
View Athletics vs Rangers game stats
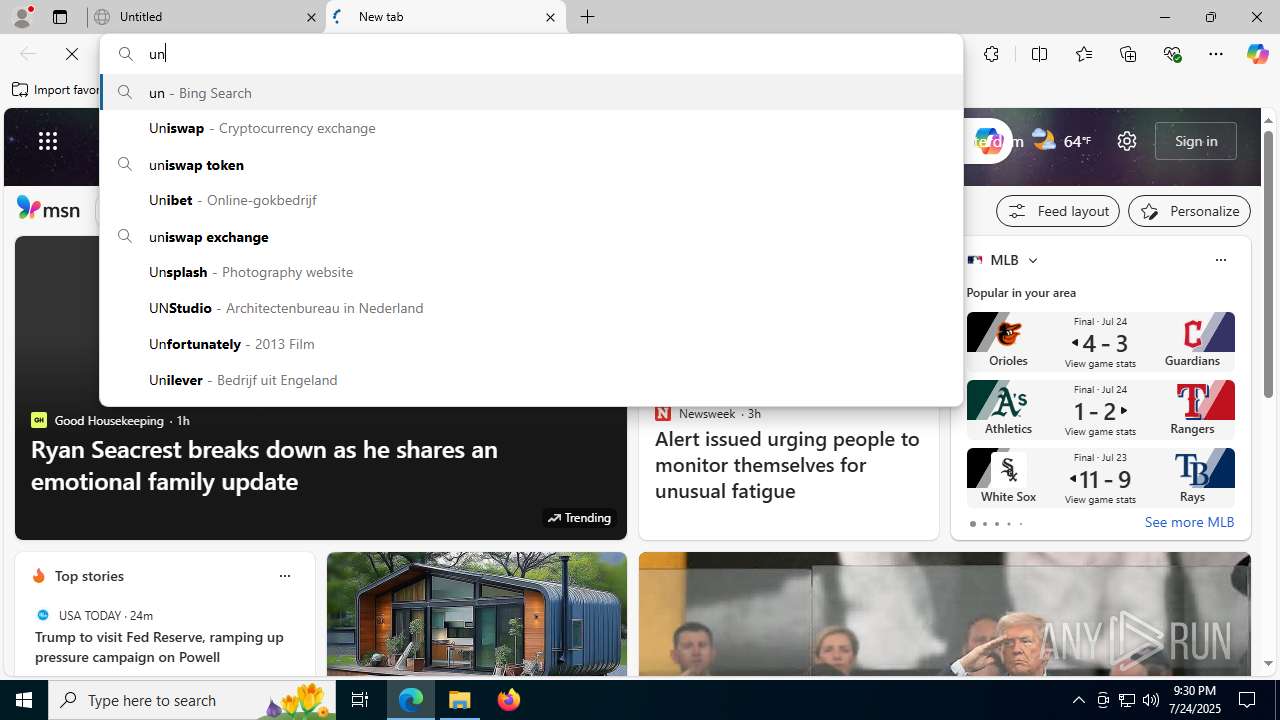pyautogui.click(x=1100, y=409)
